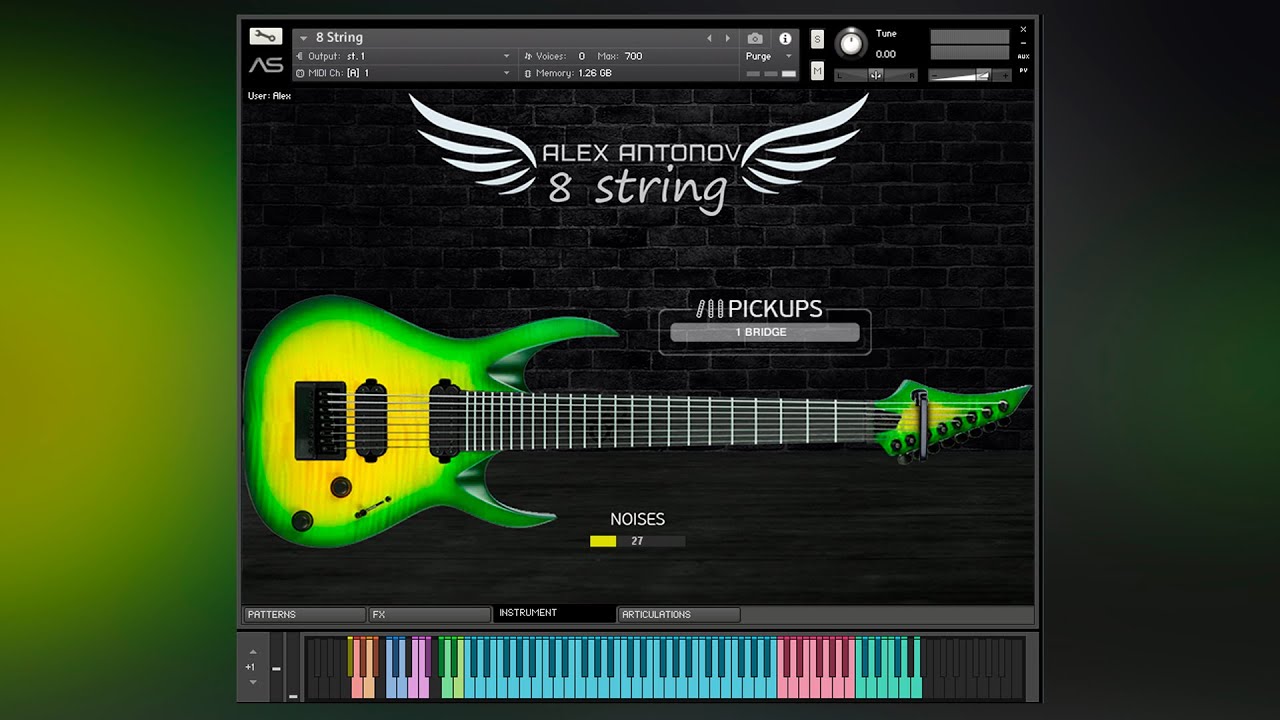Click the guitar tone knob near output jack
This screenshot has width=1280, height=720.
coord(301,520)
